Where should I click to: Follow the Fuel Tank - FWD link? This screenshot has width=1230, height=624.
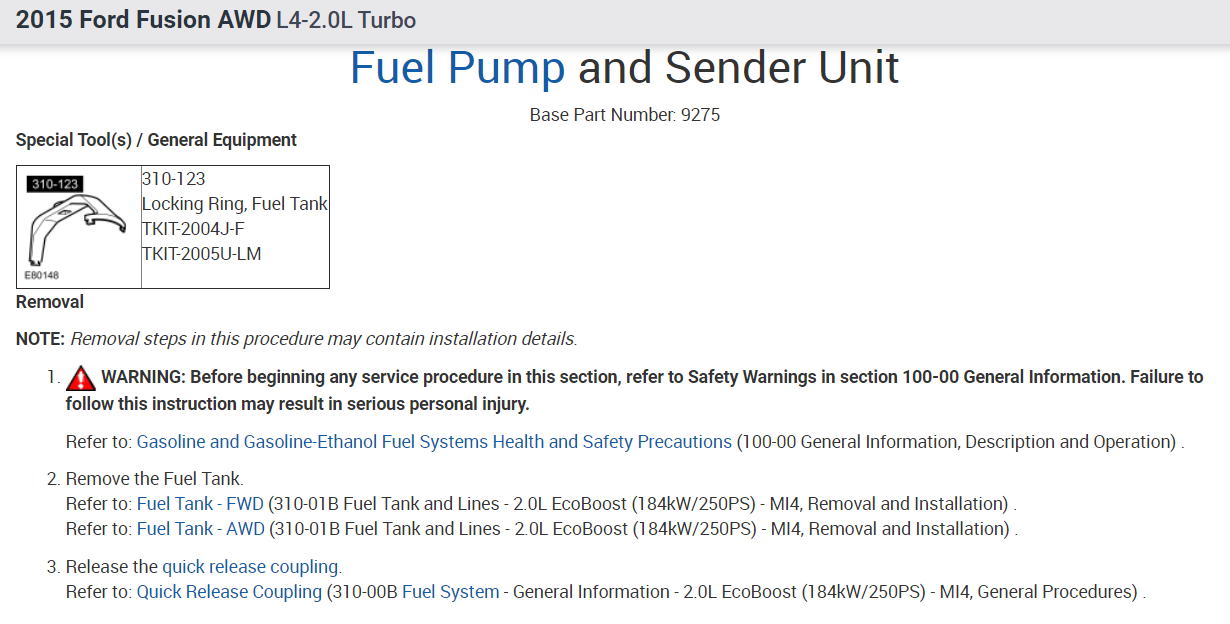coord(200,504)
